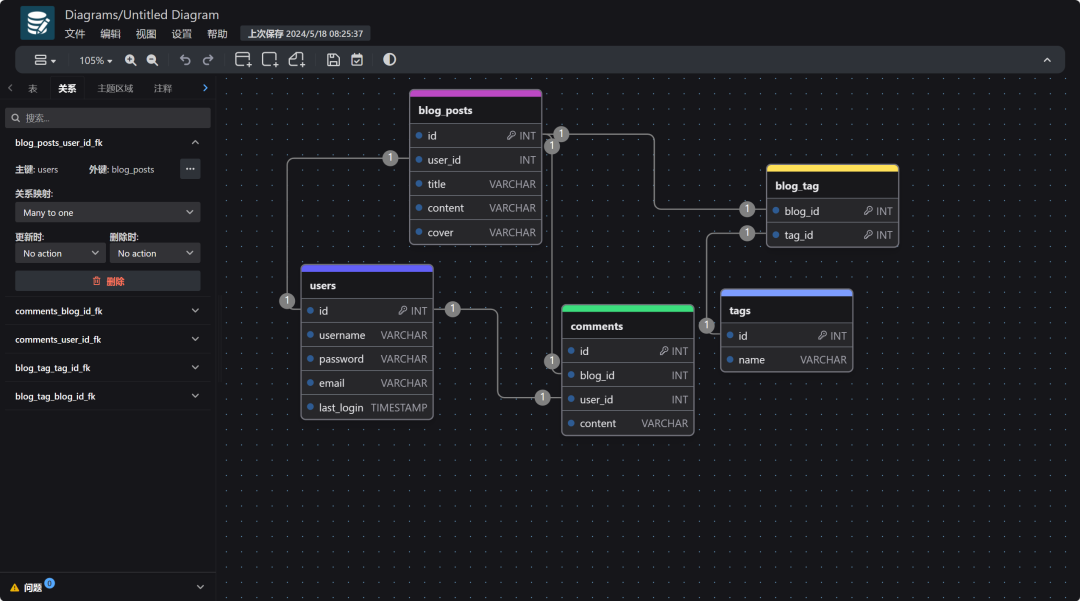Open the Many to one cardinality dropdown
This screenshot has height=601, width=1080.
tap(108, 212)
